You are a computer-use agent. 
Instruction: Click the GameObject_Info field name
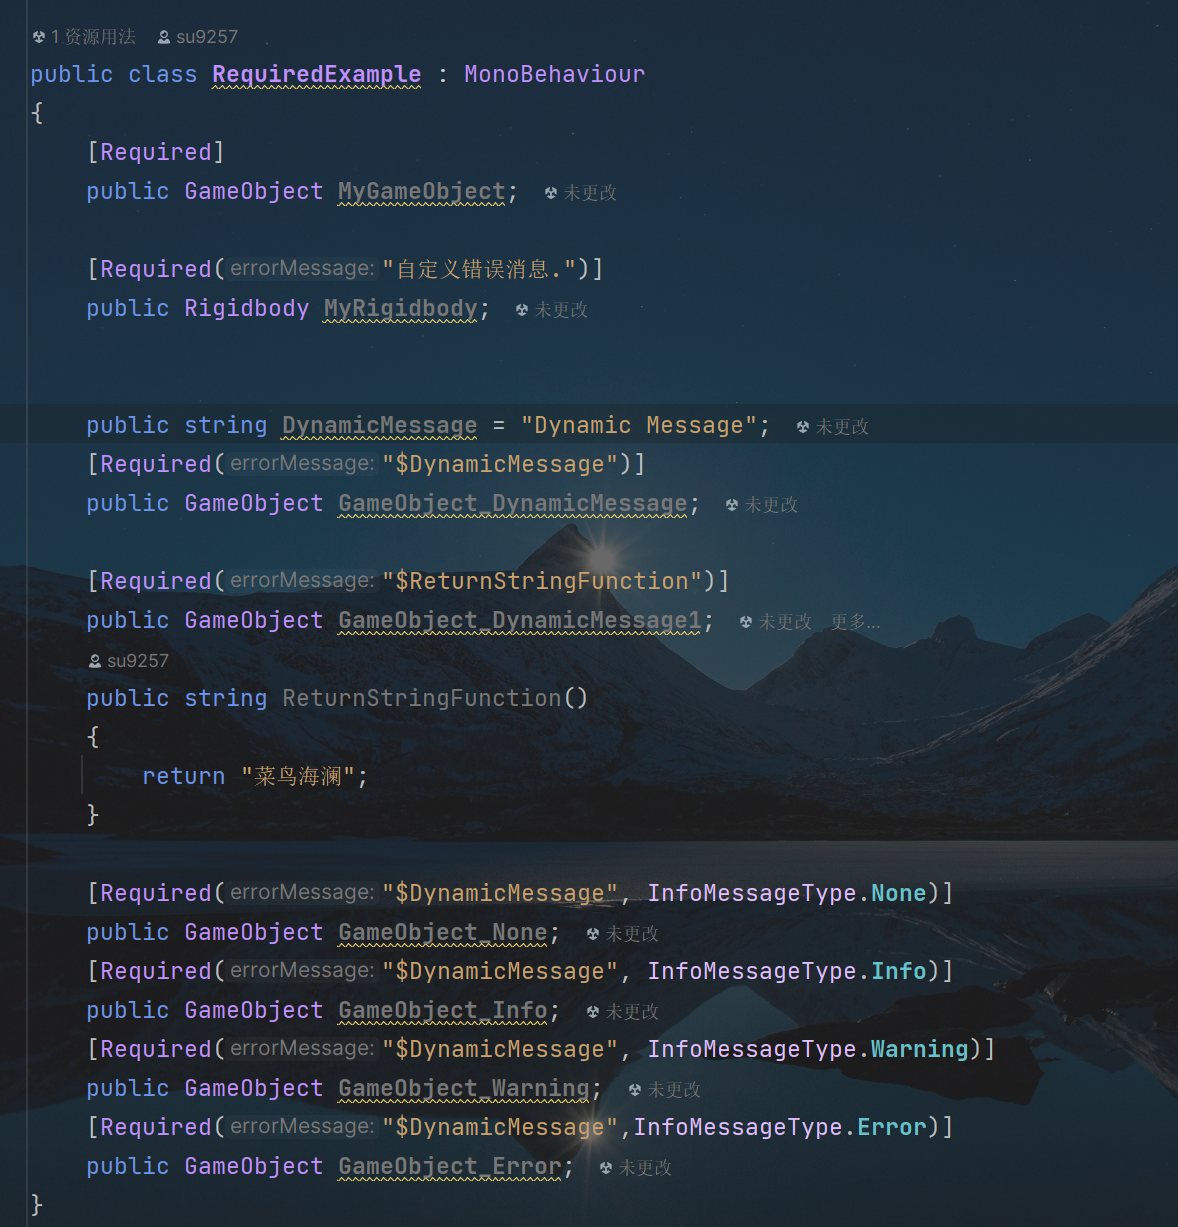tap(443, 1010)
